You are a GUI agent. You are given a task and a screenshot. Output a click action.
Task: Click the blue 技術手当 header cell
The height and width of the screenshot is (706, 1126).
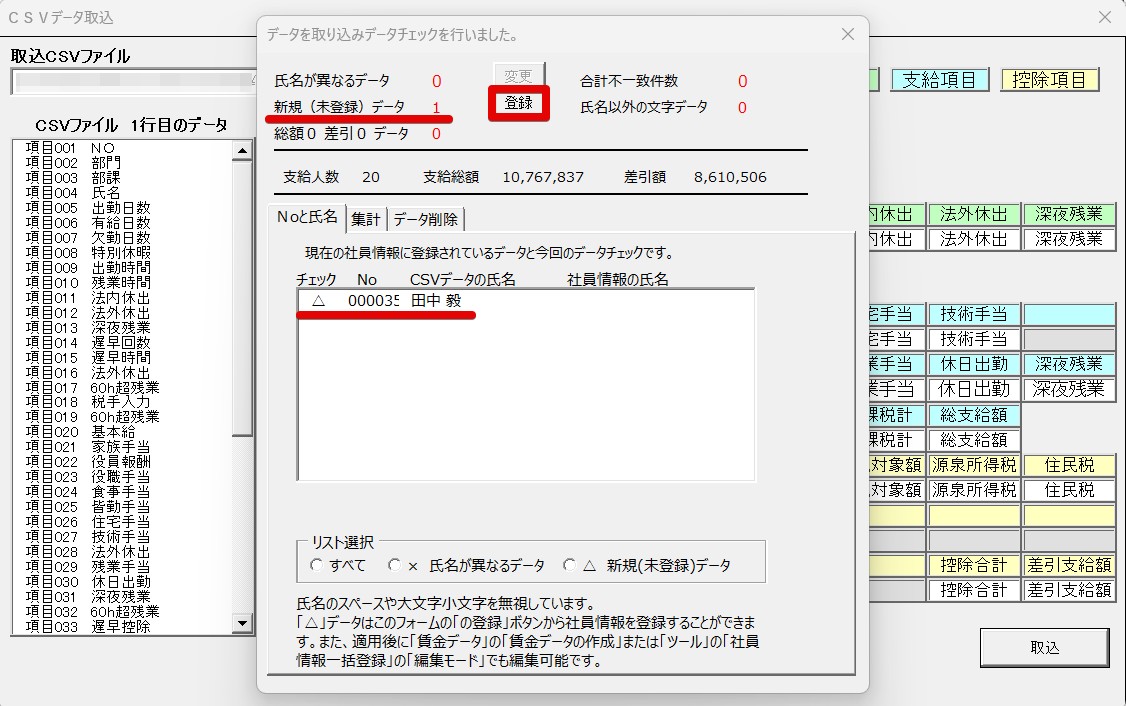point(974,314)
